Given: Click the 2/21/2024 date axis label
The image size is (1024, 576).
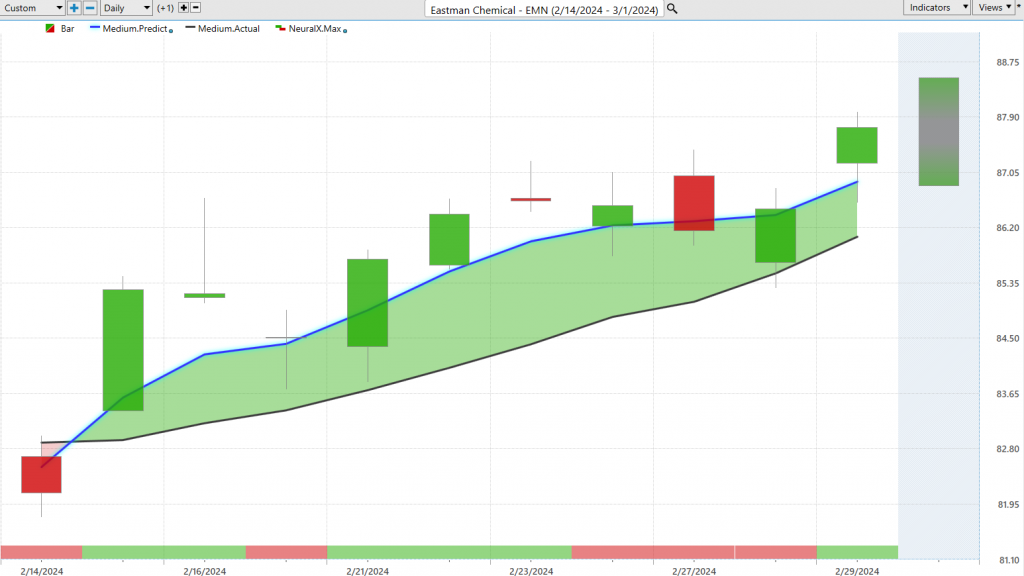Looking at the screenshot, I should pos(368,571).
